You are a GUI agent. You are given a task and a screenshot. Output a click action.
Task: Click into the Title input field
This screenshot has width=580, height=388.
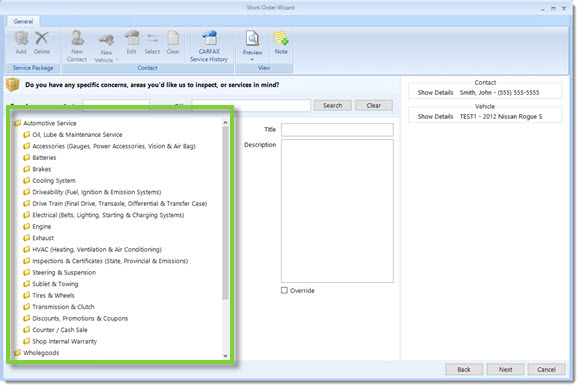click(x=337, y=130)
